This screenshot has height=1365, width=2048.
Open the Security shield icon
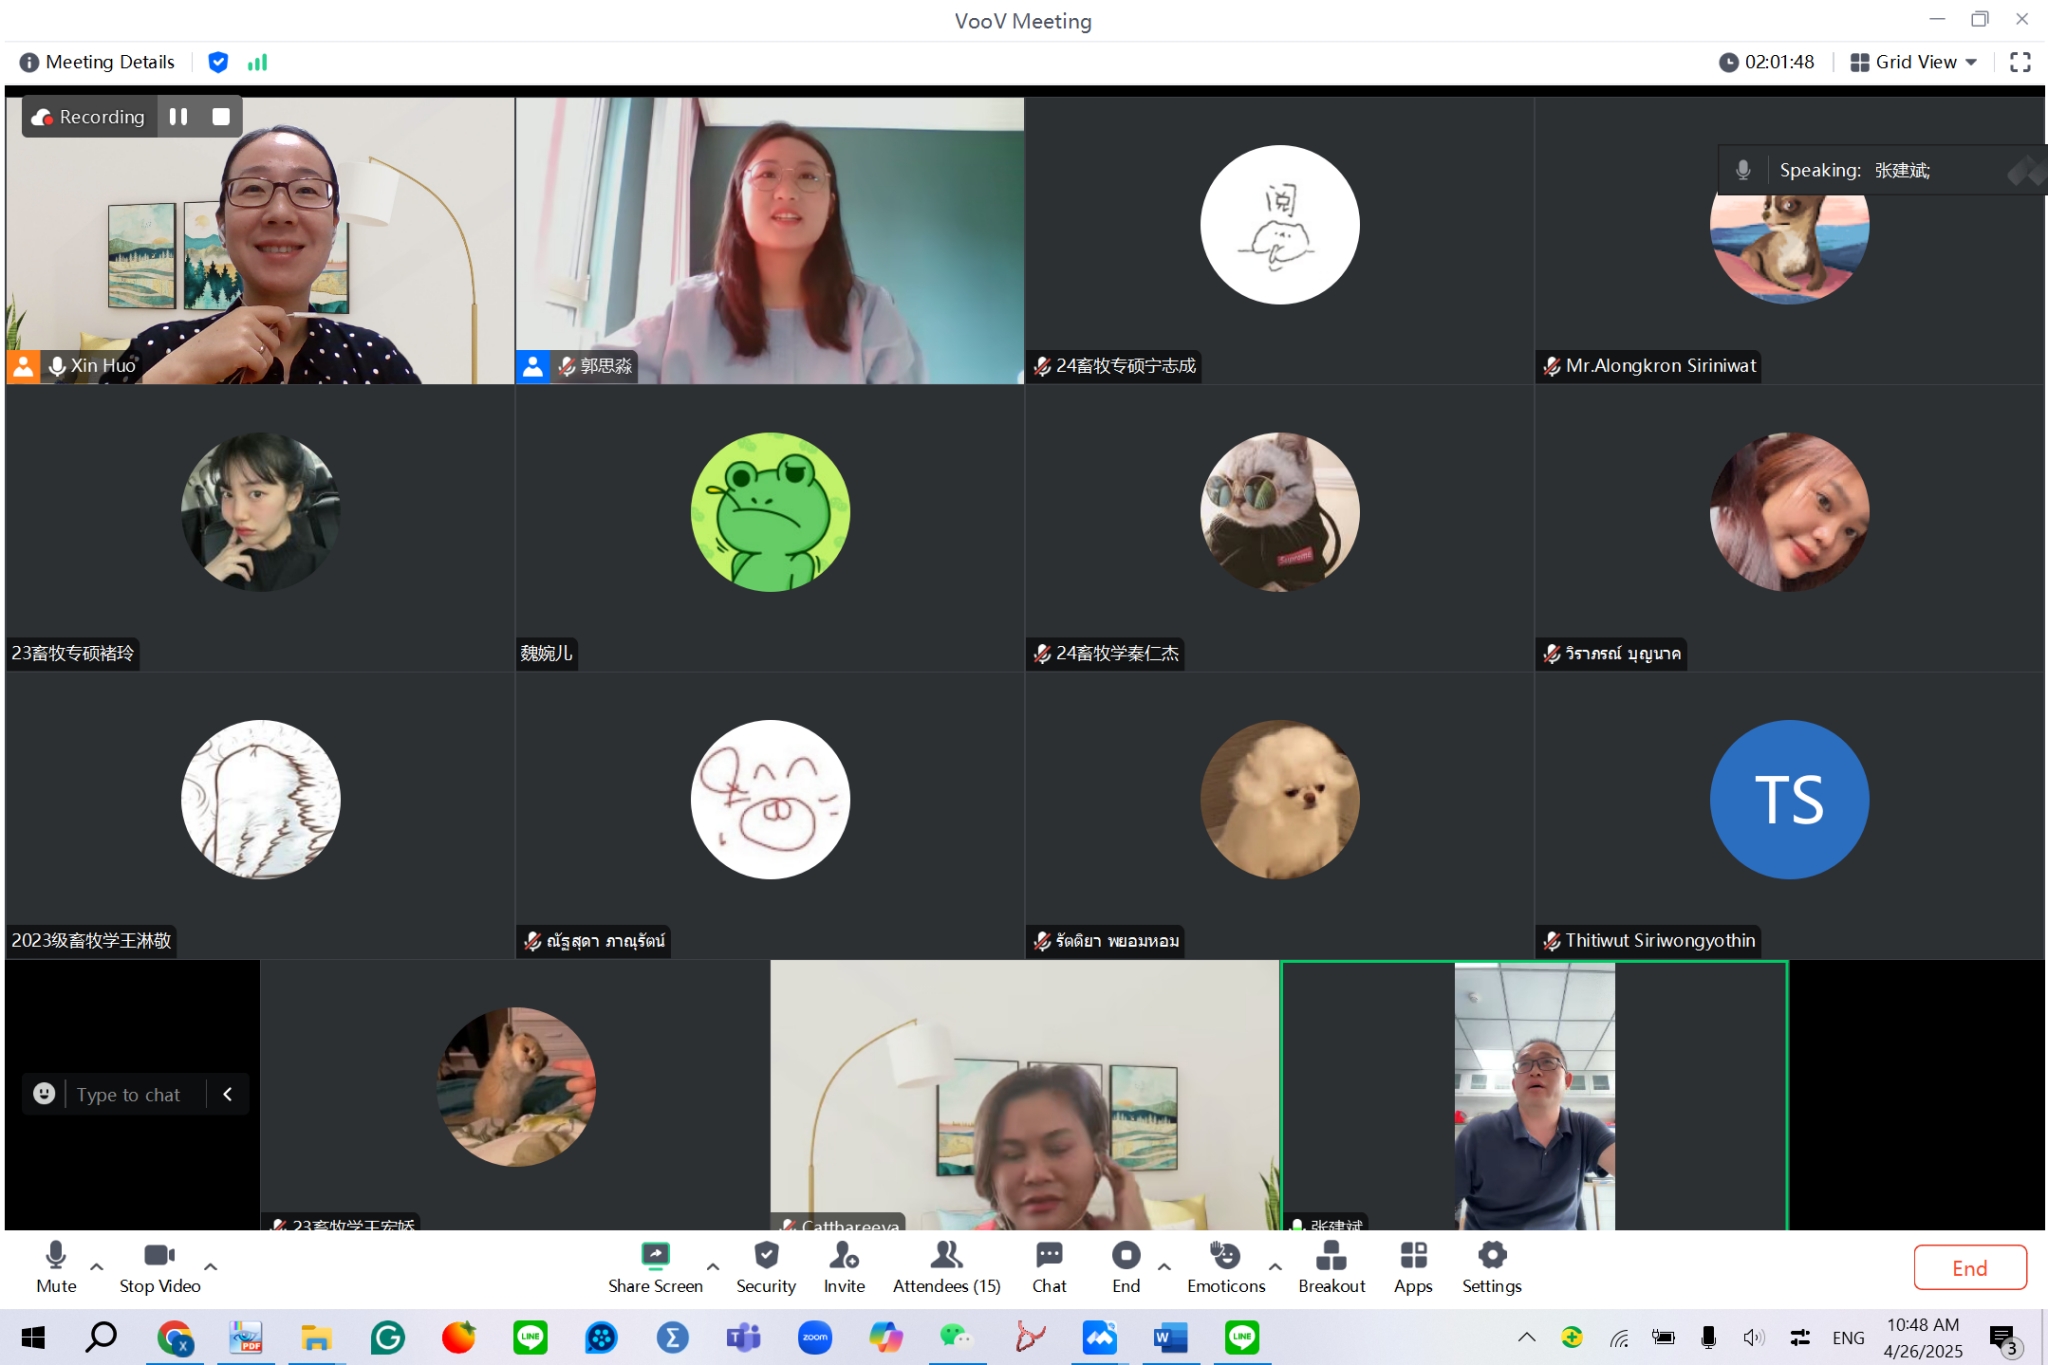[766, 1255]
